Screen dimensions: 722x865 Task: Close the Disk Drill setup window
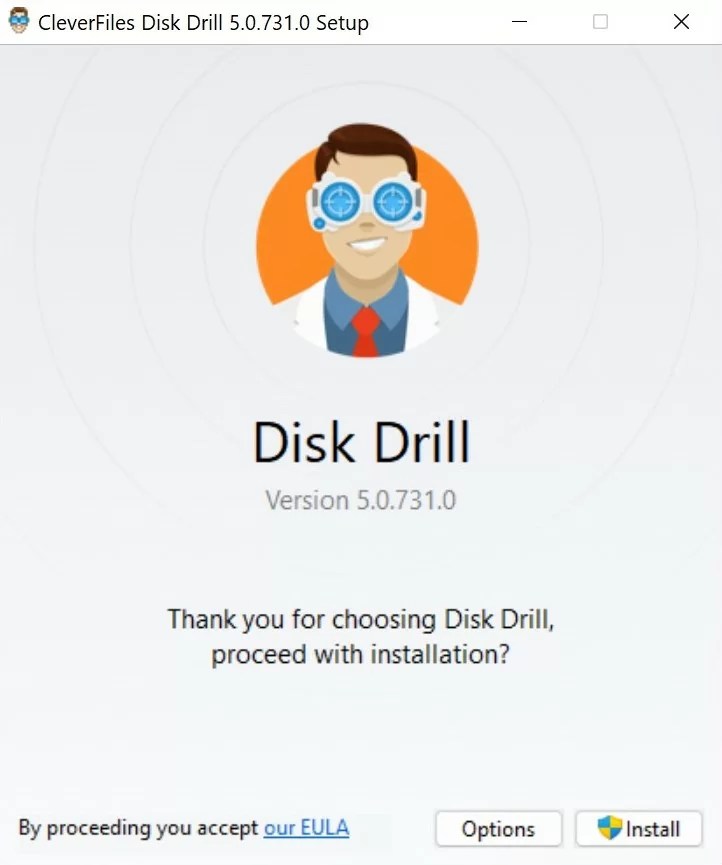(x=682, y=22)
